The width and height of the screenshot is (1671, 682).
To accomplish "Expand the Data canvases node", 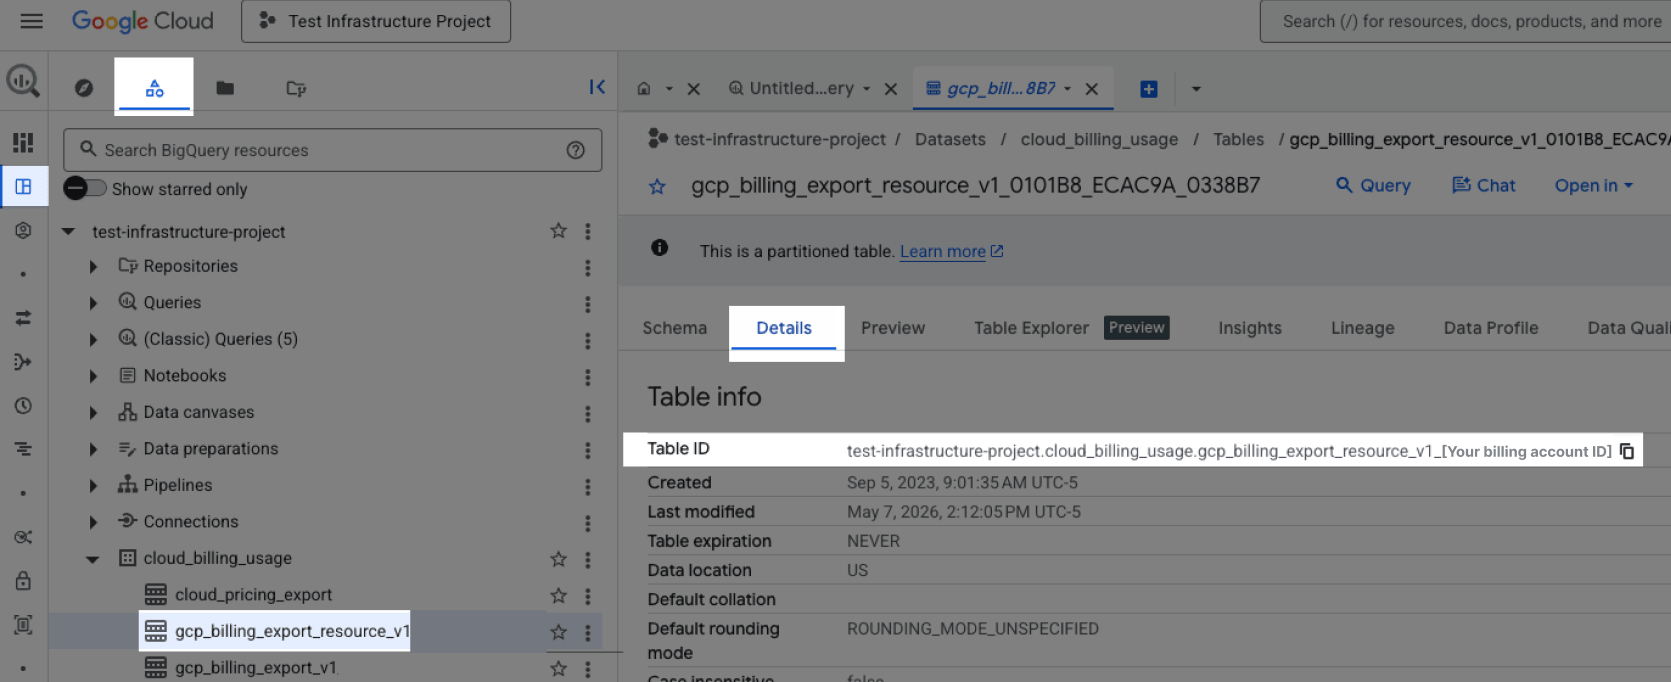I will (x=93, y=412).
